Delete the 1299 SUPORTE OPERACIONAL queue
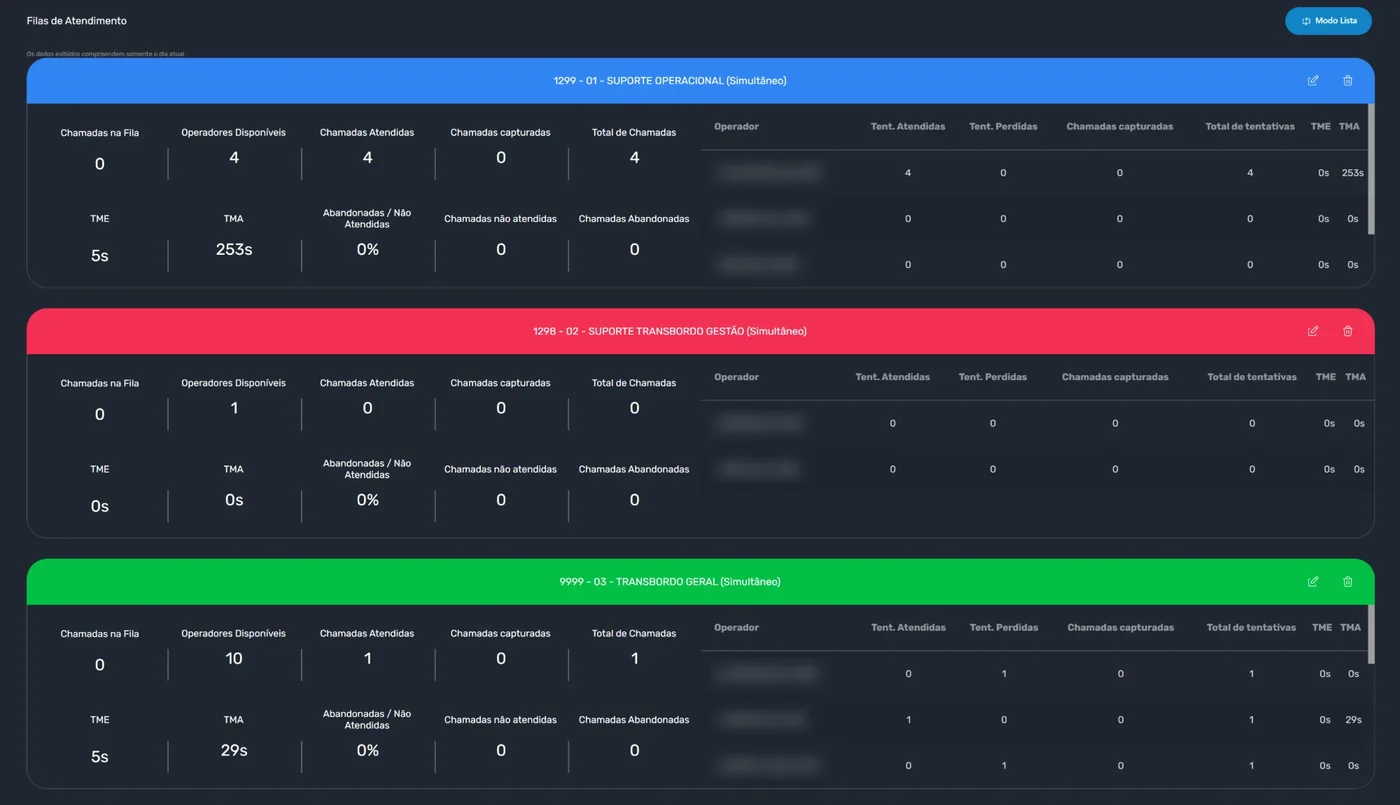 click(1347, 81)
